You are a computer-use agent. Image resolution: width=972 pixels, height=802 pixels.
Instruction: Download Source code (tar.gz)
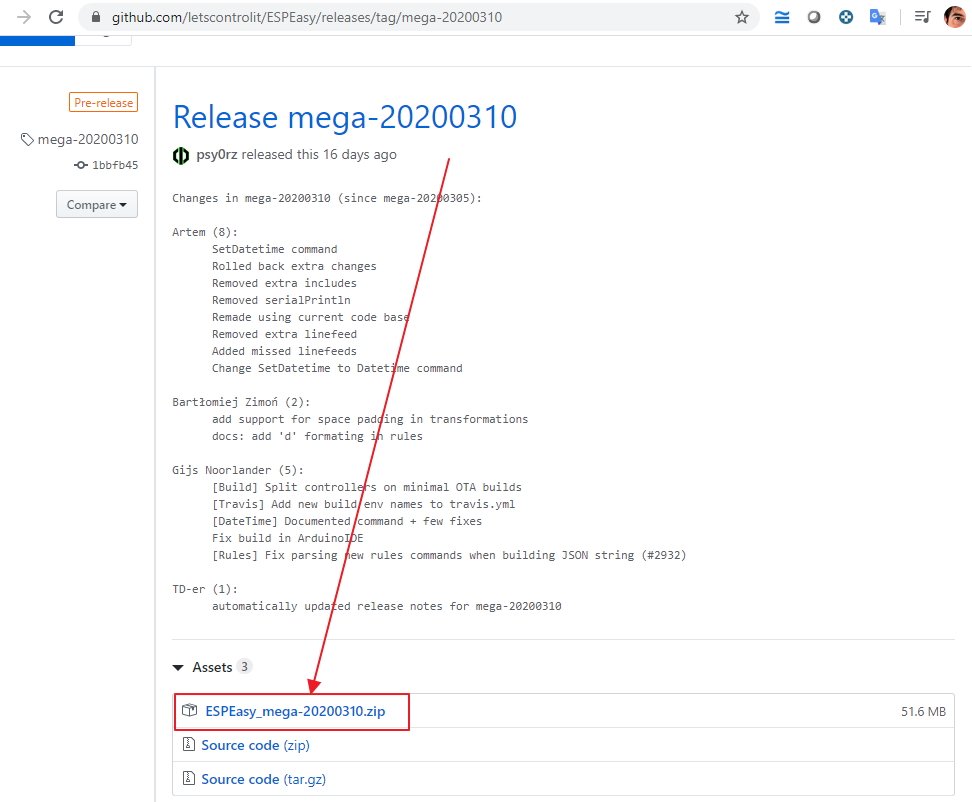click(x=263, y=779)
